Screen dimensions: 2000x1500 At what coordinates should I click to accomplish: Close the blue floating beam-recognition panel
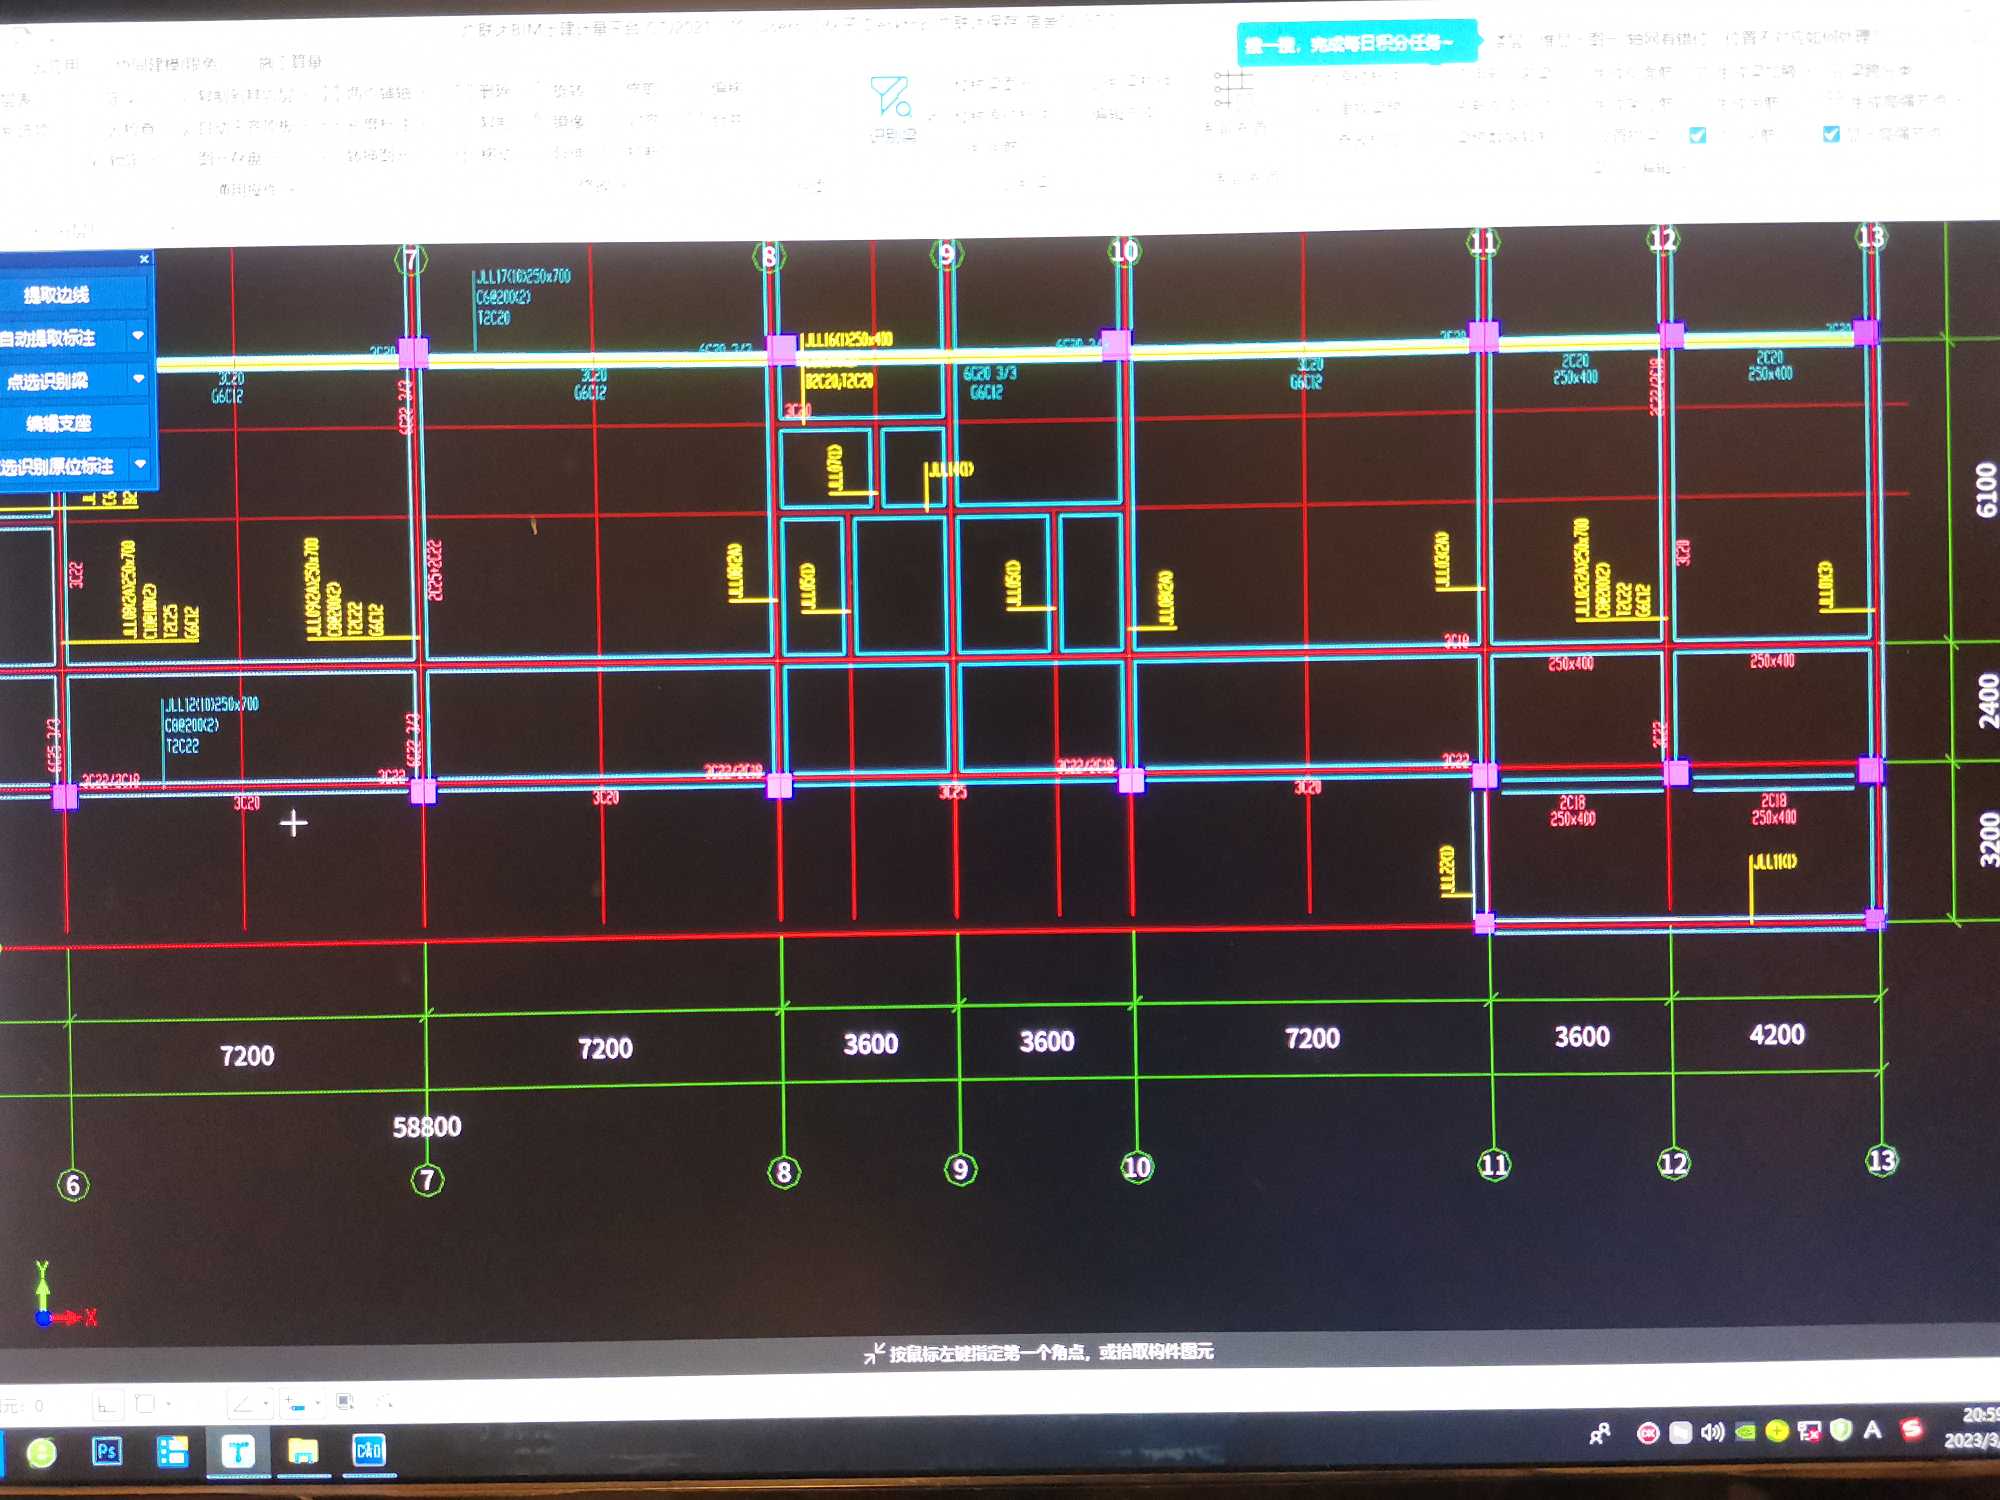(144, 259)
